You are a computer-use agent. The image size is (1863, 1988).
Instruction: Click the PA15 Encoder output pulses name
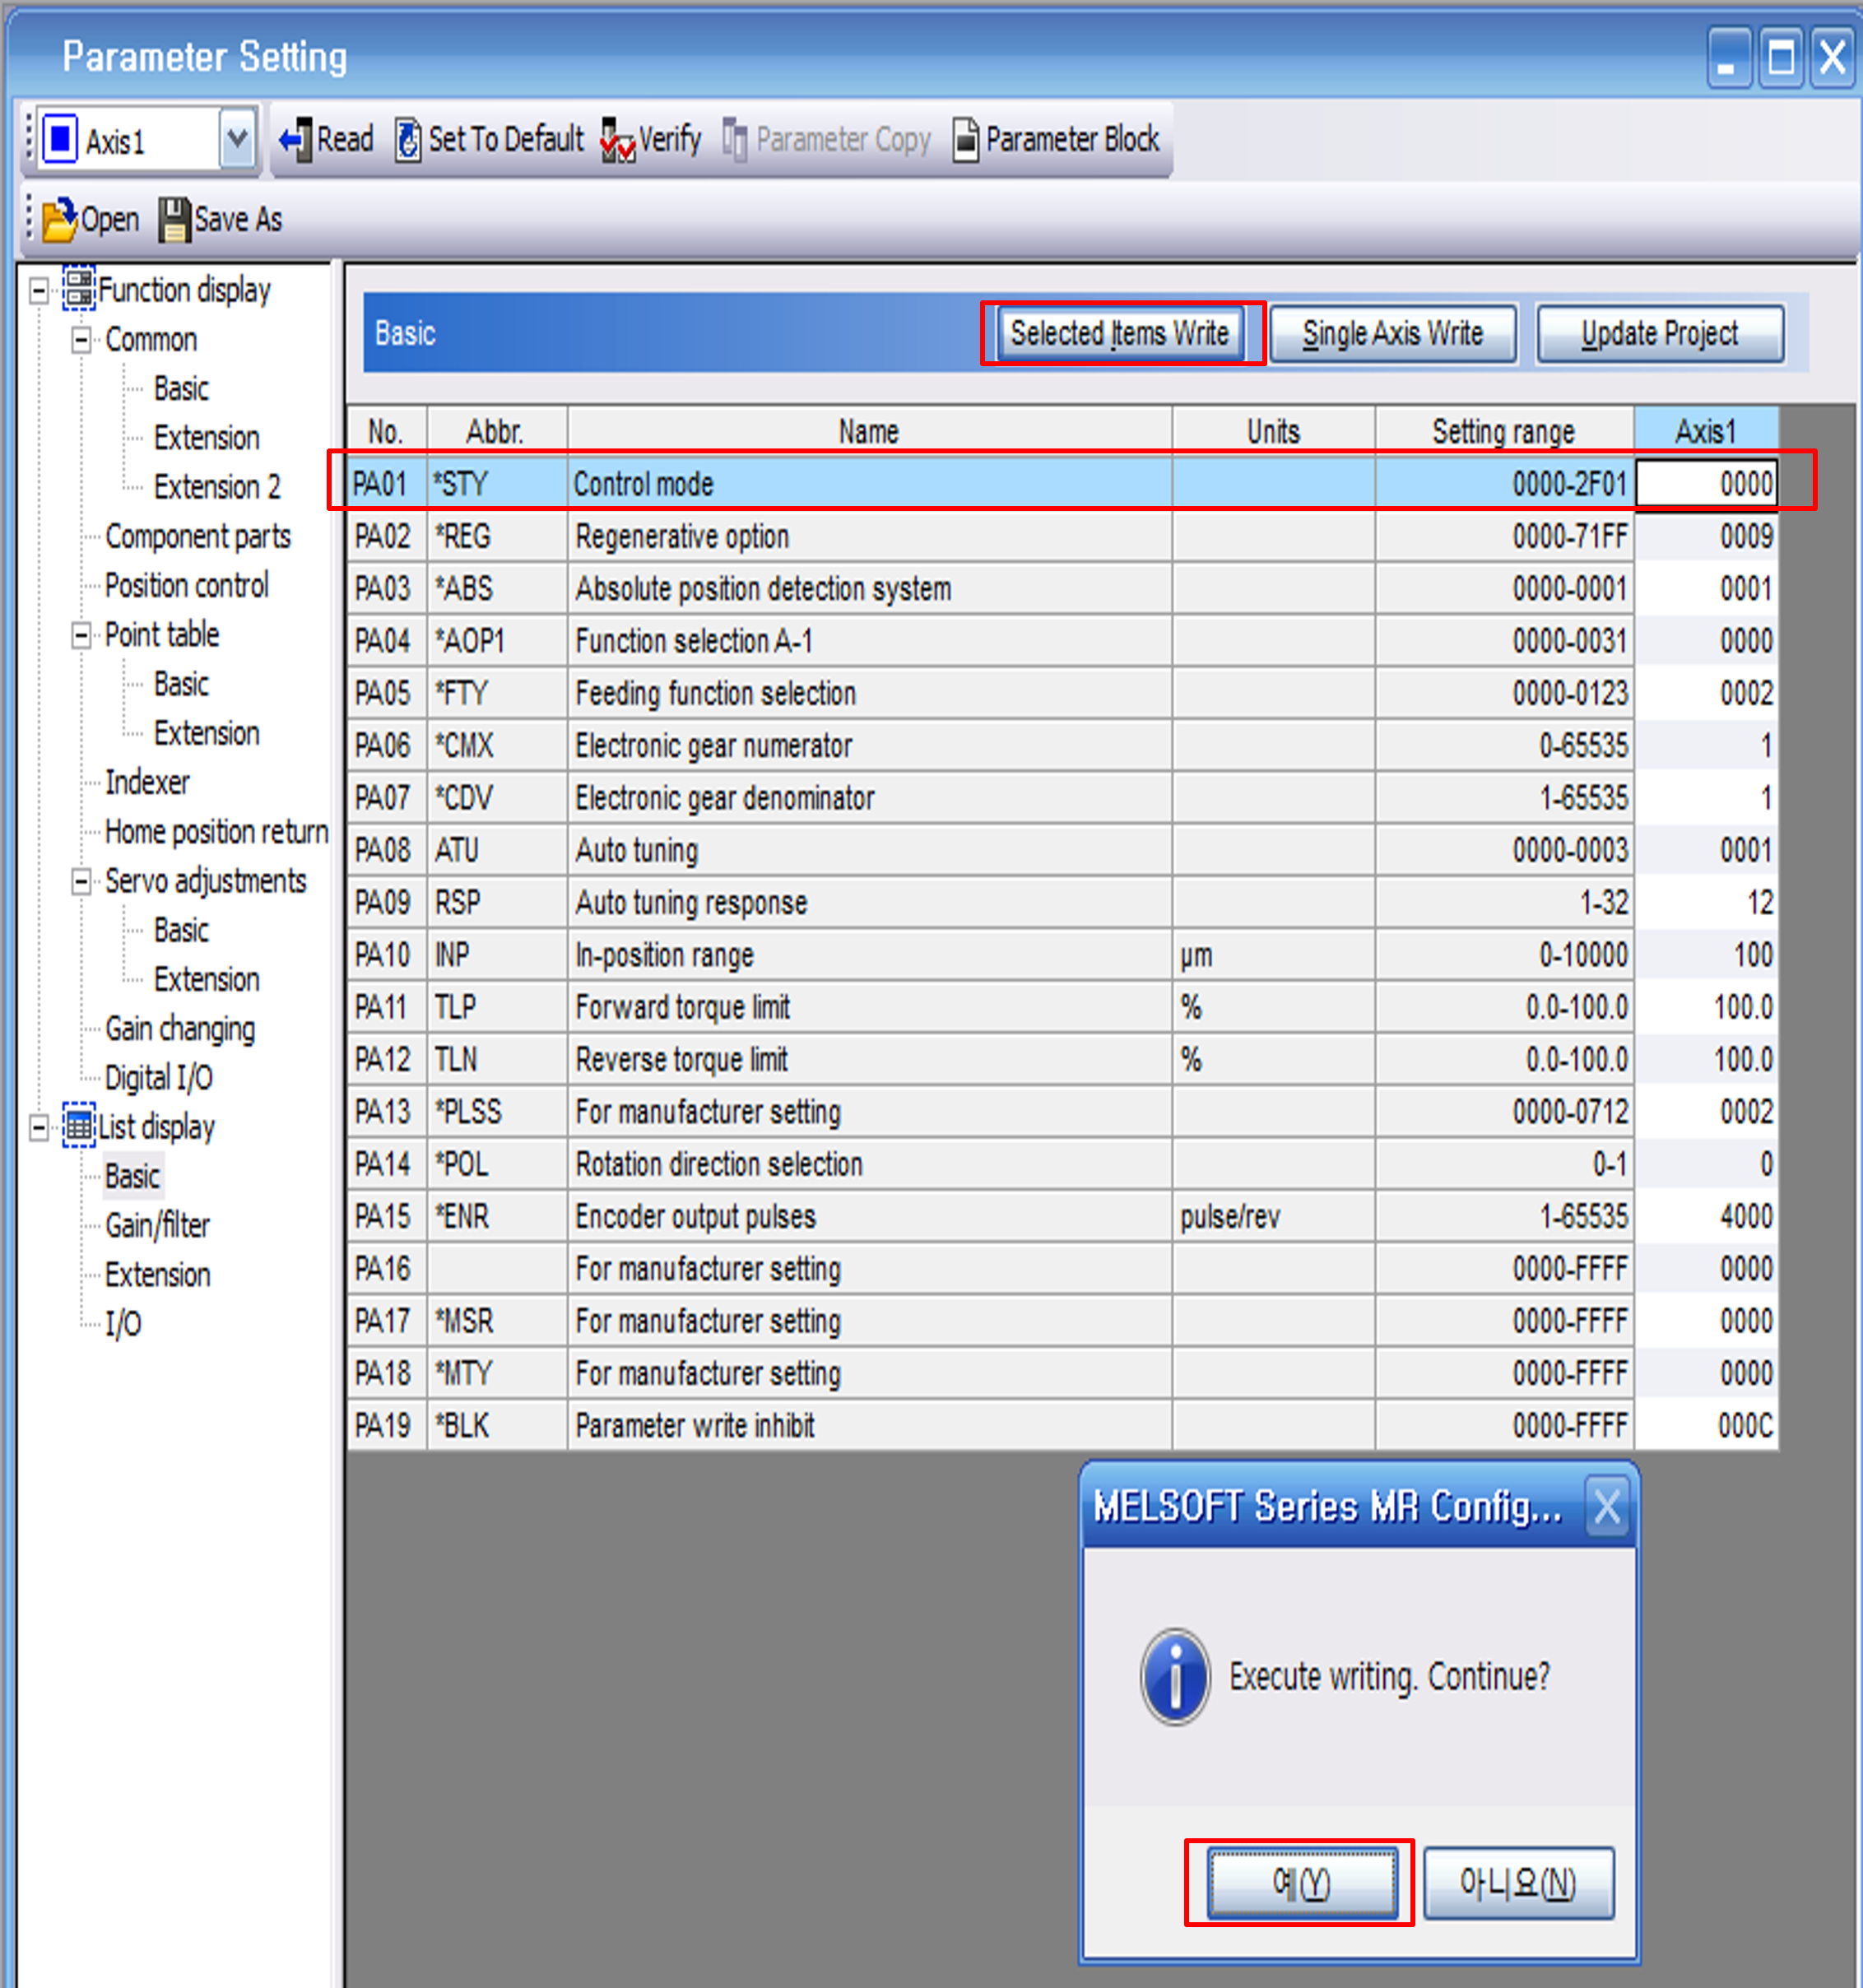(696, 1217)
